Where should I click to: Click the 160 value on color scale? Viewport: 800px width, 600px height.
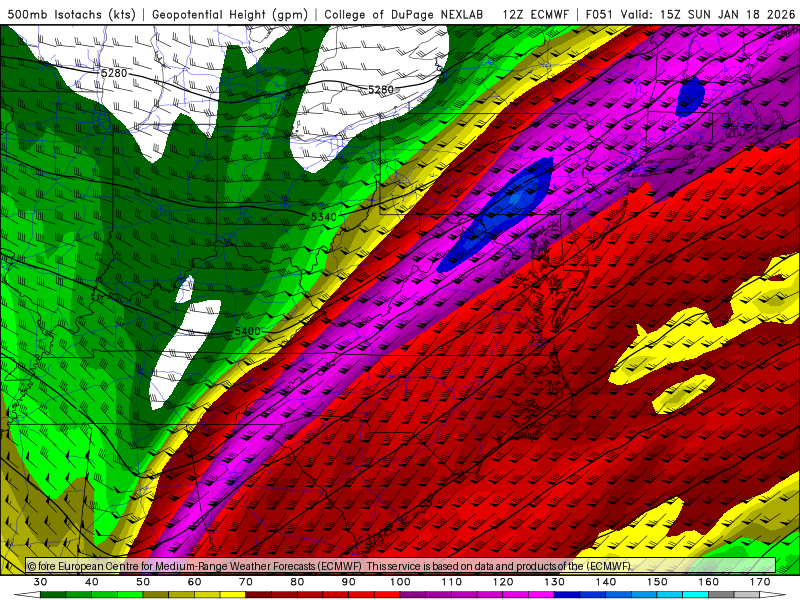(x=709, y=582)
